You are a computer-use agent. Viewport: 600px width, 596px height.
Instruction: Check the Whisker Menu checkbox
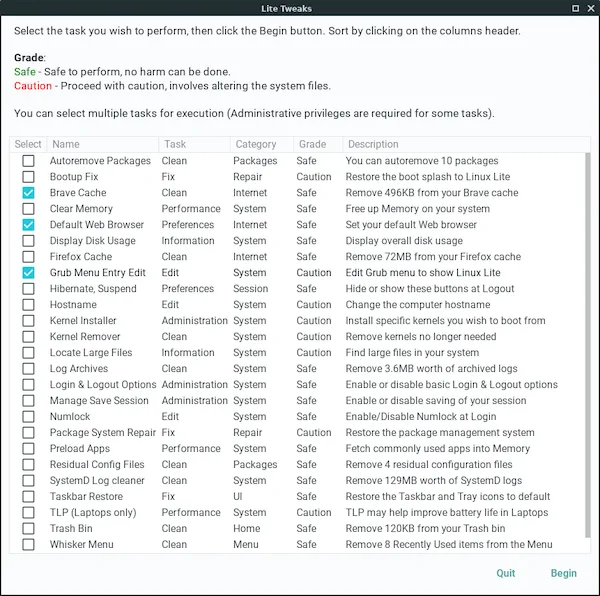point(28,544)
